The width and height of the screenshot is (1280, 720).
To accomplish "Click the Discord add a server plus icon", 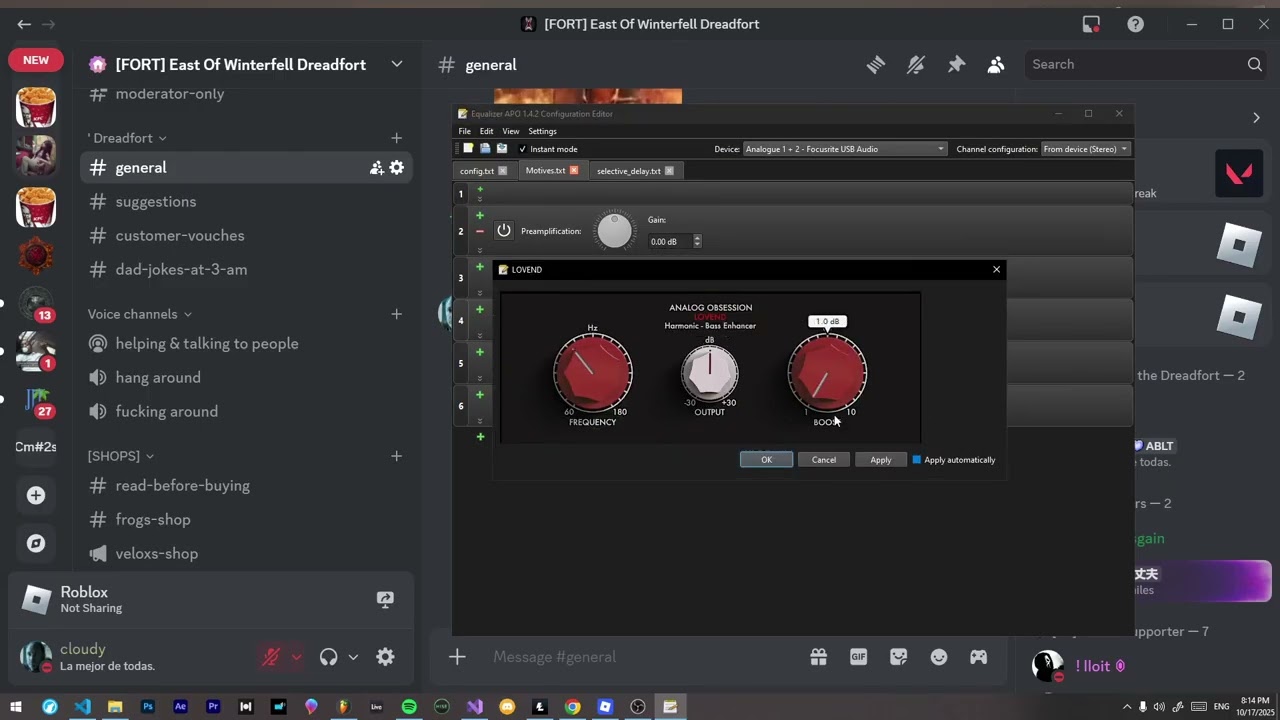I will coord(36,495).
